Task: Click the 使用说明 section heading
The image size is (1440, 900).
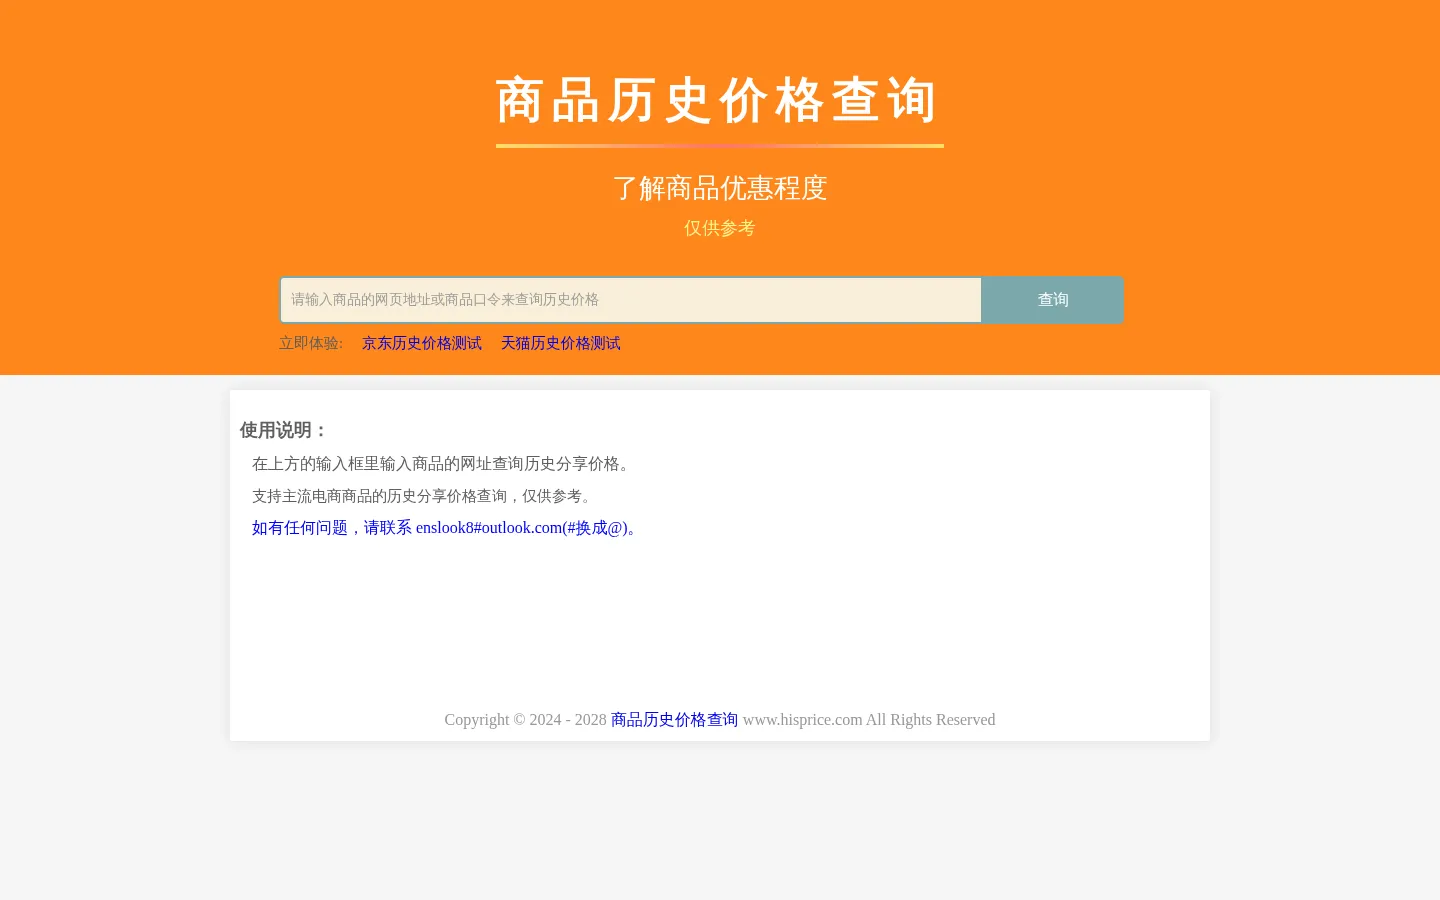Action: point(284,430)
